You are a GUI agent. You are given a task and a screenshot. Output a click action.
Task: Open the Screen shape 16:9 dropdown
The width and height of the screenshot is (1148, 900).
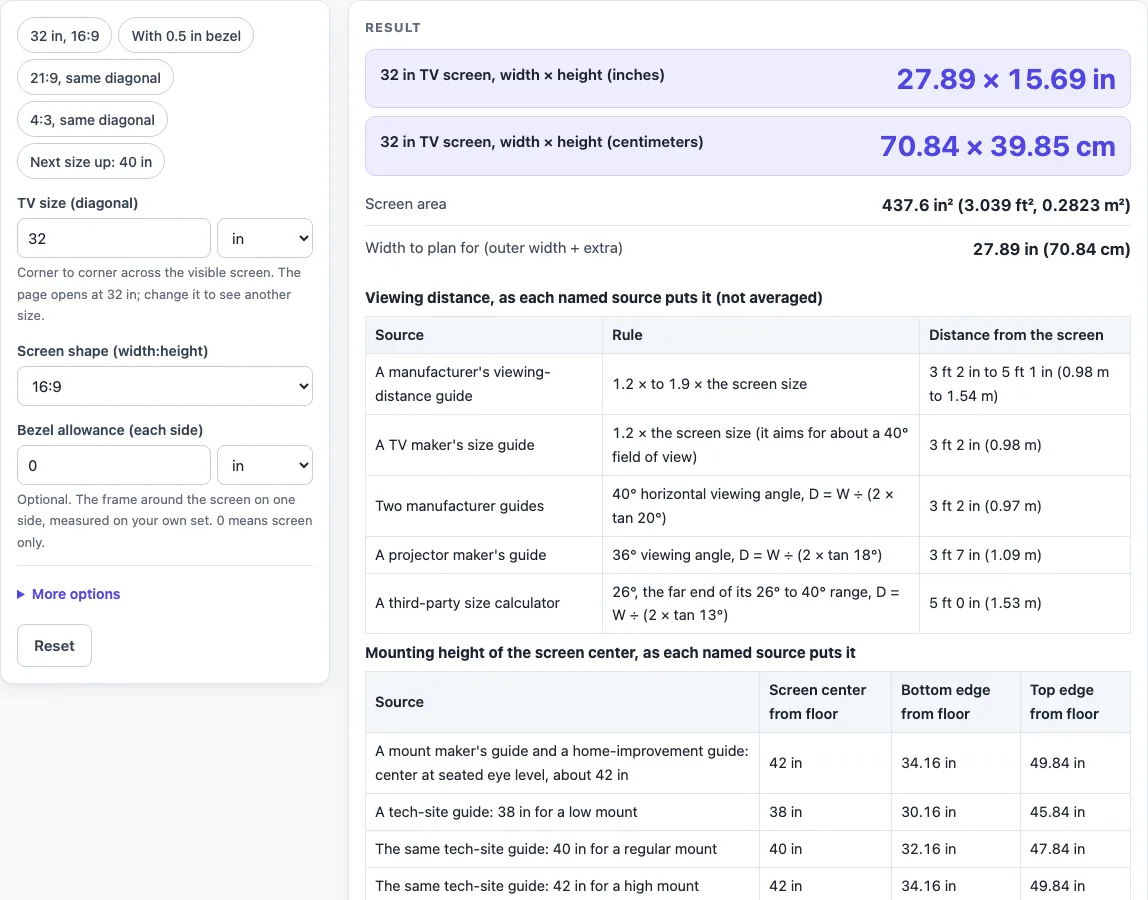tap(165, 386)
